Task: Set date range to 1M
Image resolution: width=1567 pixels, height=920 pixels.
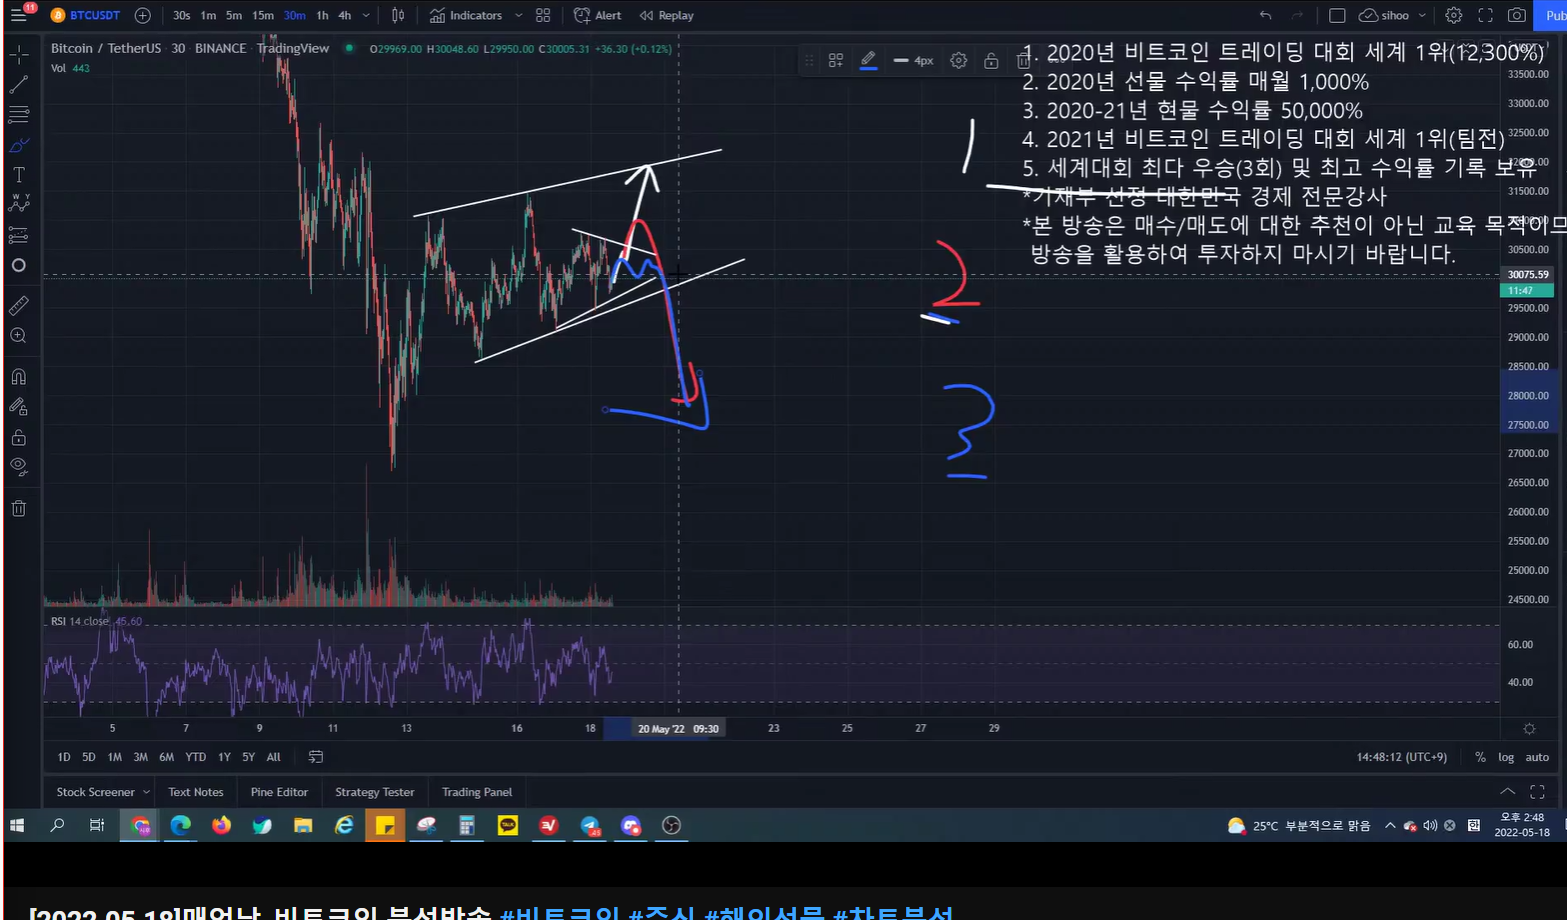Action: (115, 757)
